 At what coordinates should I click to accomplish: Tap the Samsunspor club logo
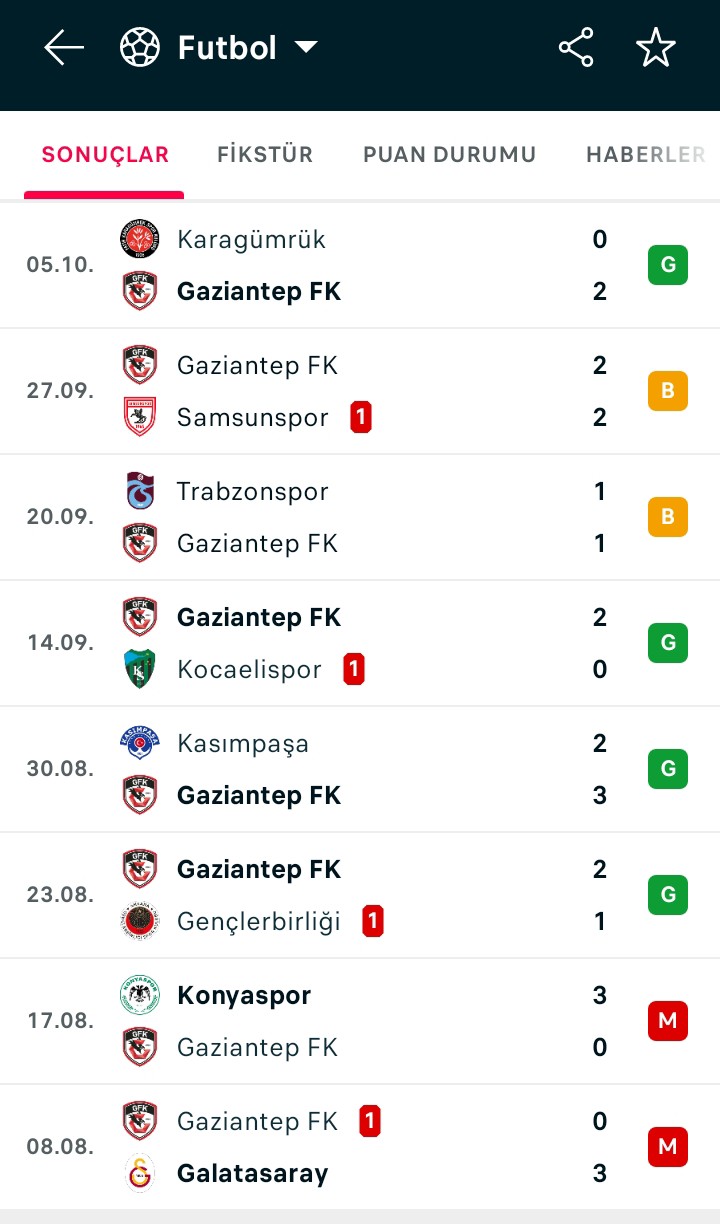pos(140,417)
